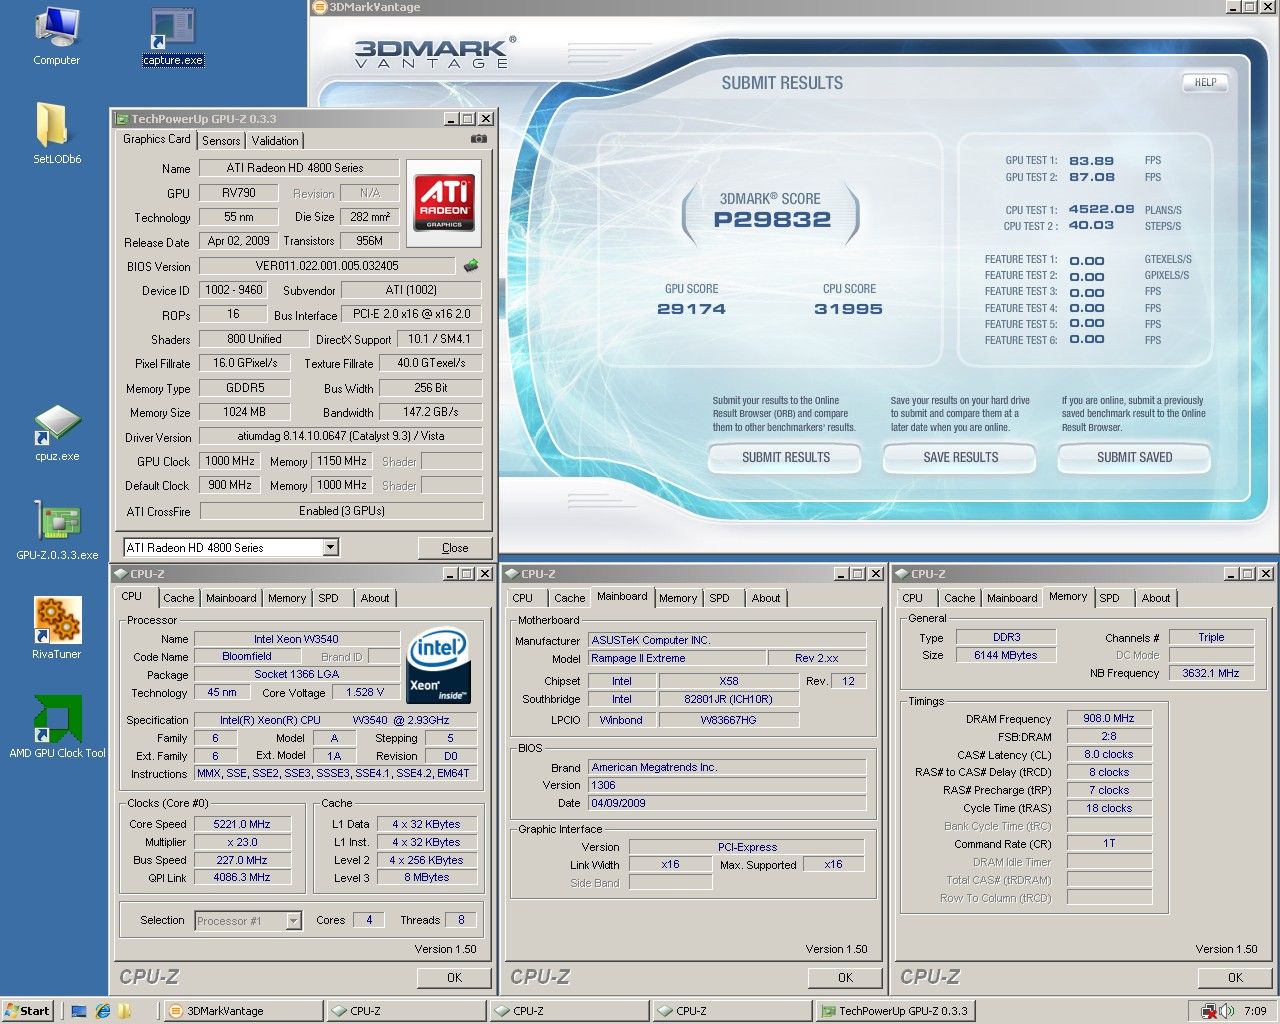Click the GPU-Z BIOS save chip icon
This screenshot has width=1280, height=1024.
471,265
